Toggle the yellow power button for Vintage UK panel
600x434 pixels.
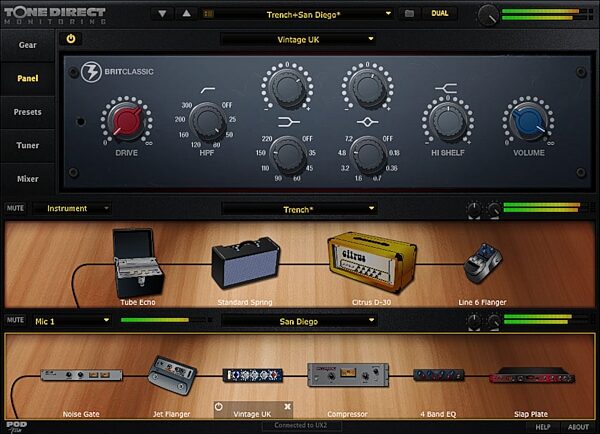[71, 39]
